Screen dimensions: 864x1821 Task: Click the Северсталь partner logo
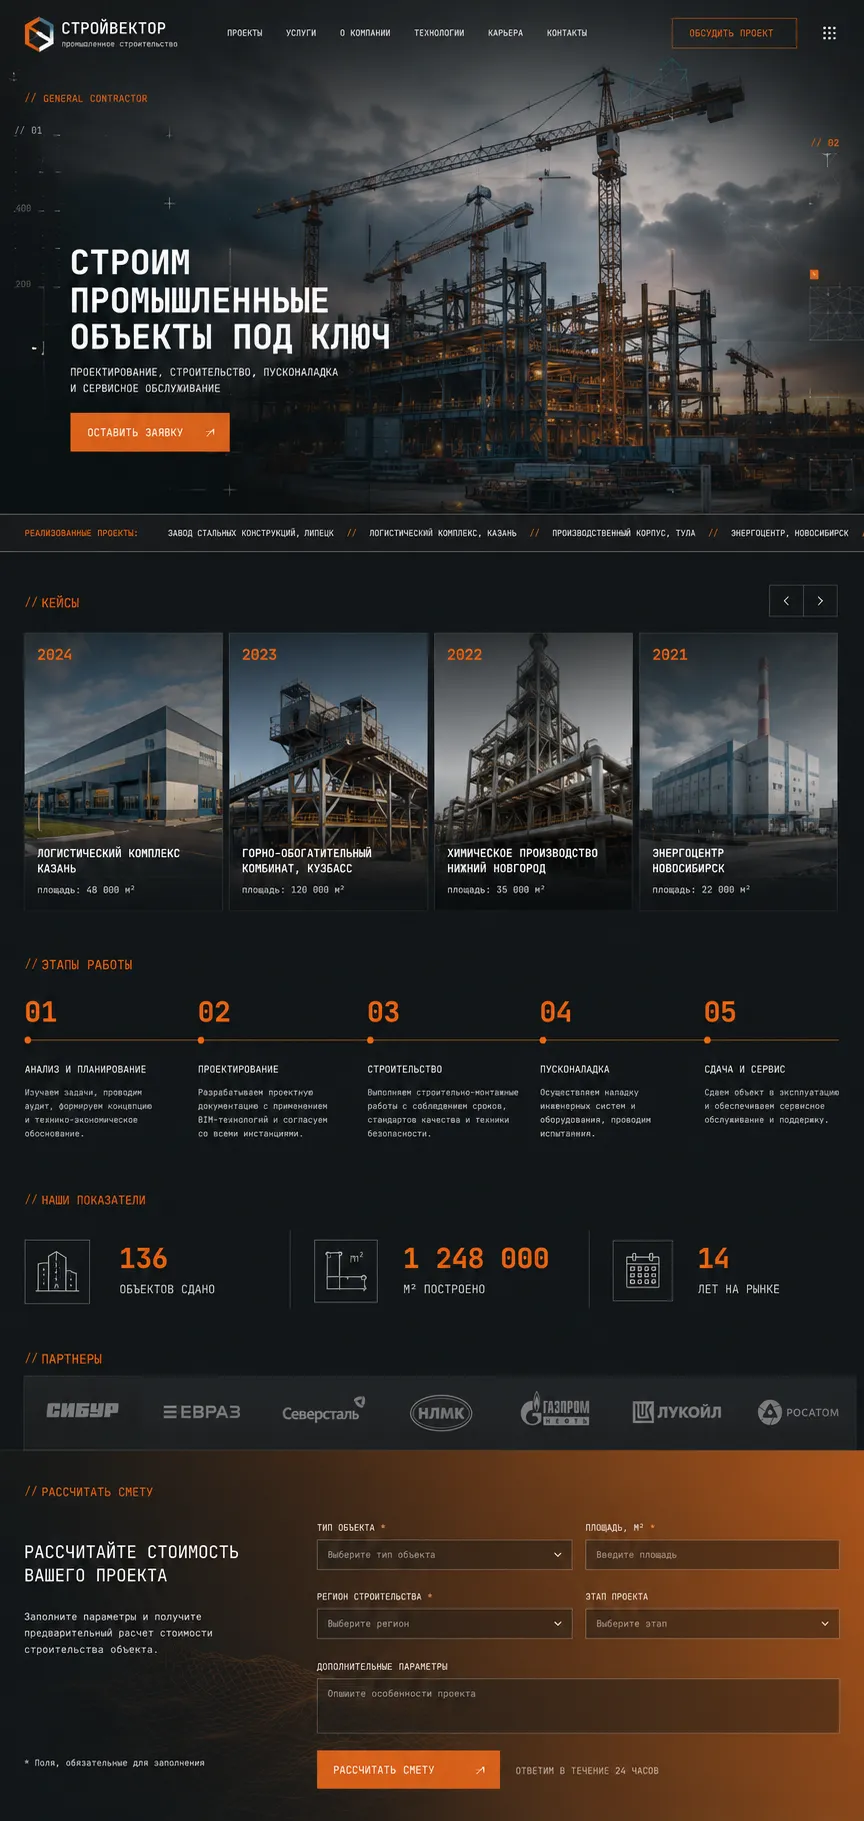323,1411
